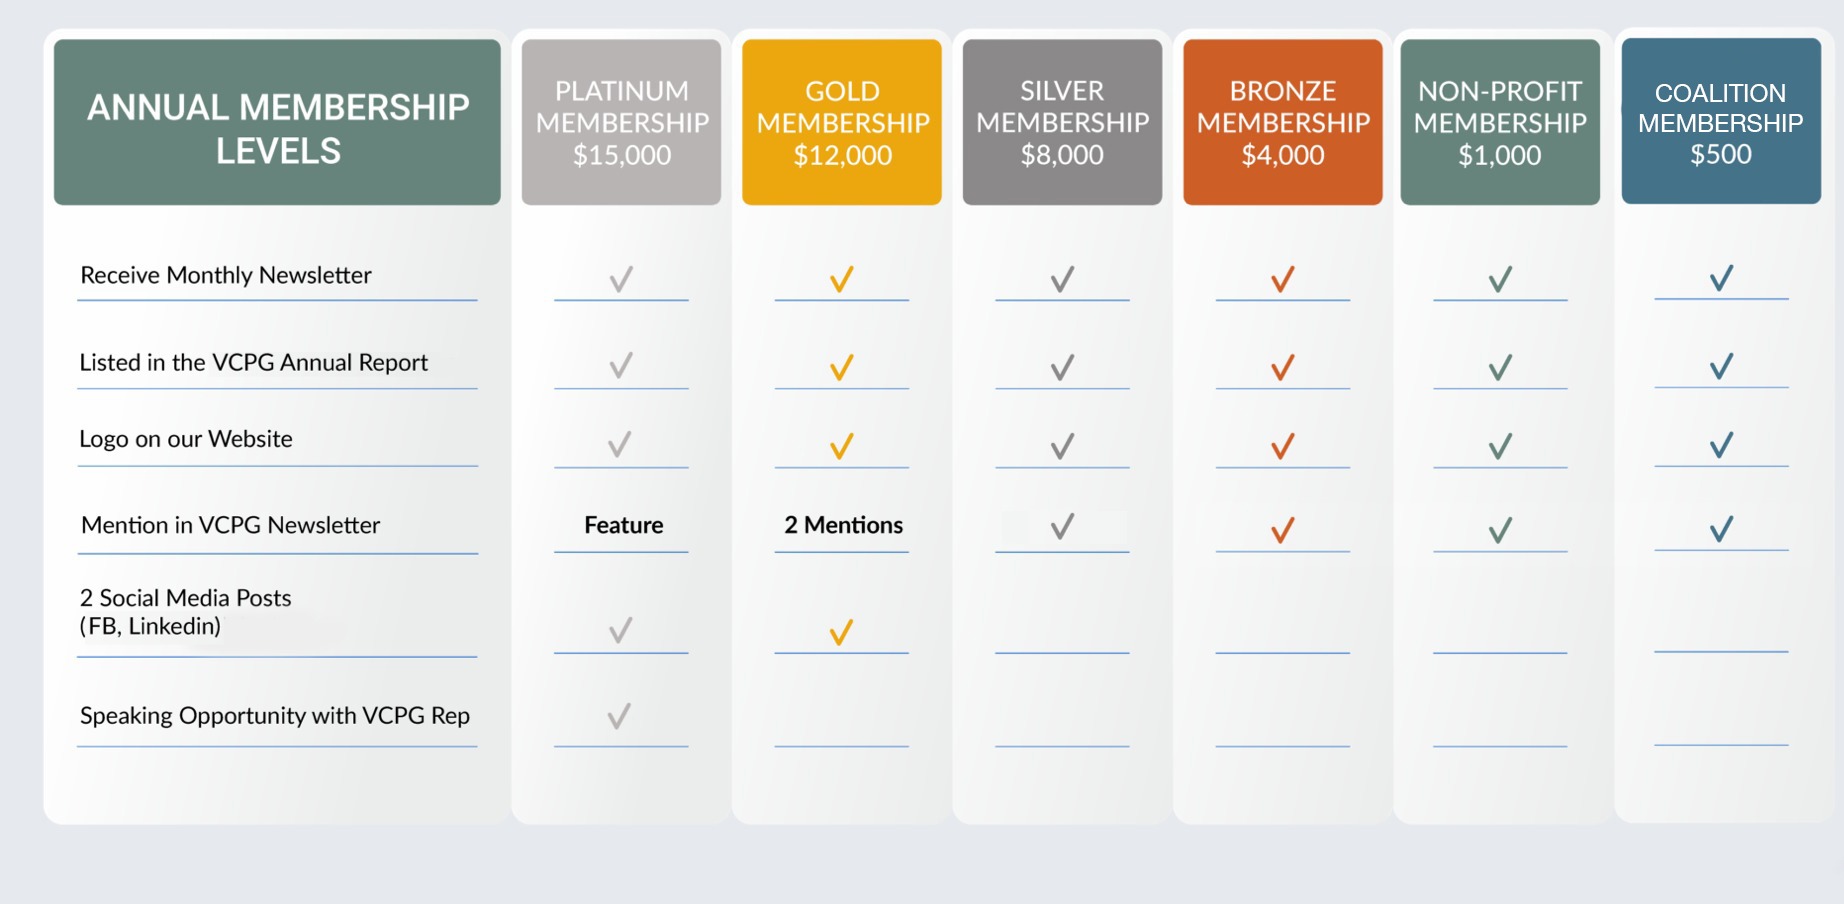Click the Platinum Membership $15,000 header
The image size is (1844, 904).
(621, 122)
